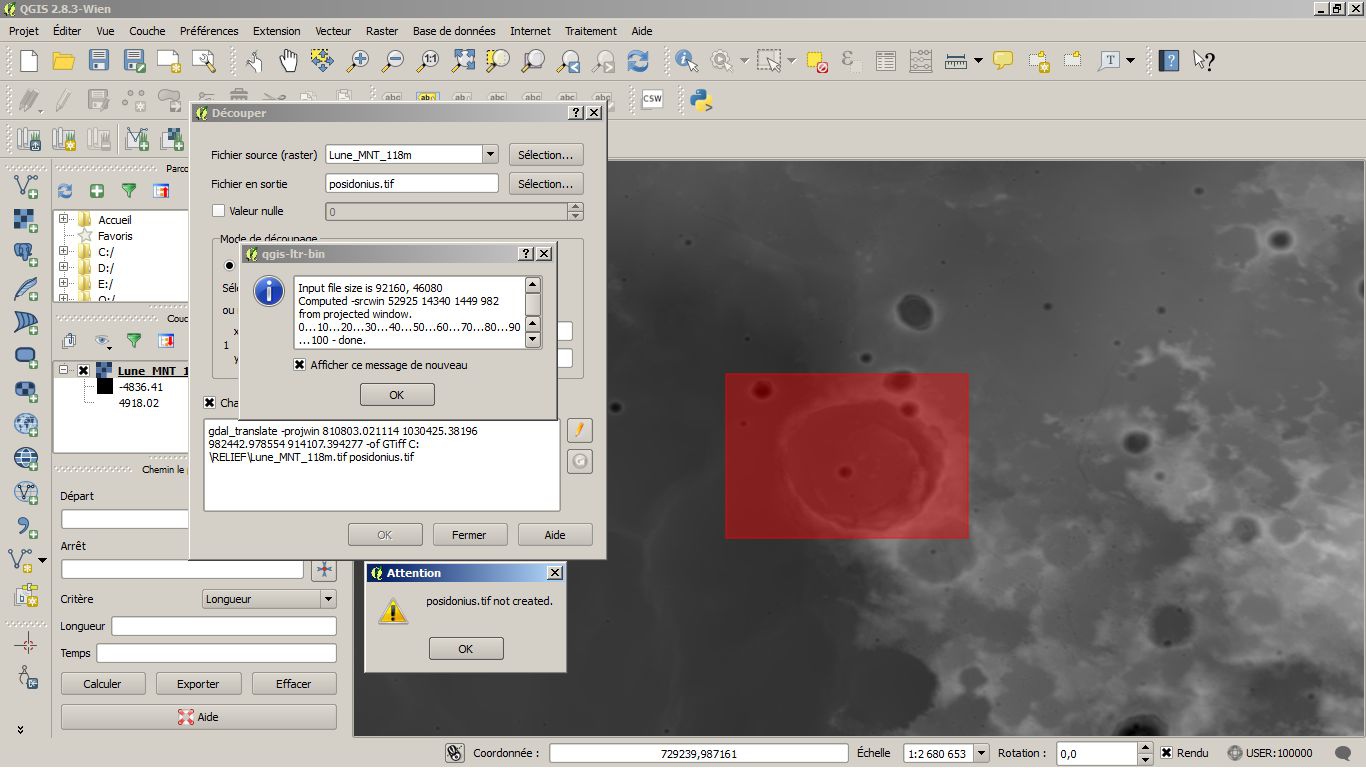Open the Python console icon

coord(700,99)
